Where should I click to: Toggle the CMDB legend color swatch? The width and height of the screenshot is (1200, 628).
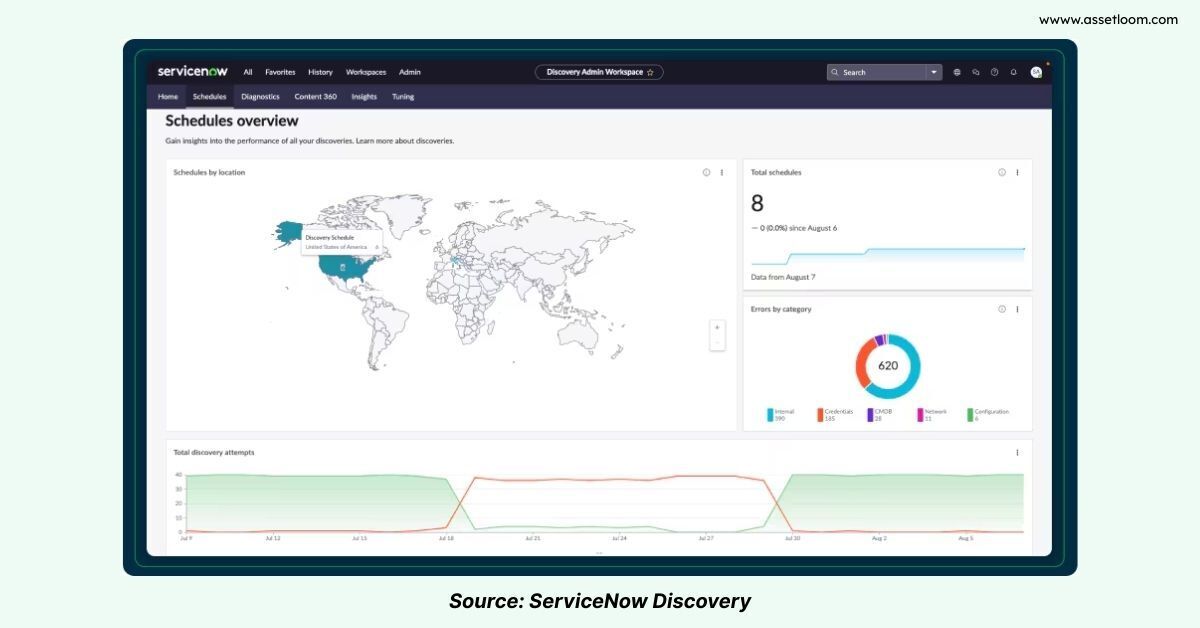(x=870, y=415)
